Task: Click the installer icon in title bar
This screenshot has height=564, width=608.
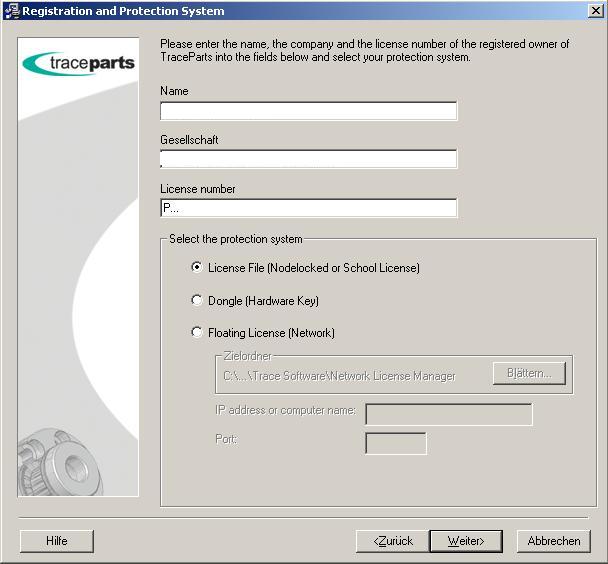Action: (x=11, y=10)
